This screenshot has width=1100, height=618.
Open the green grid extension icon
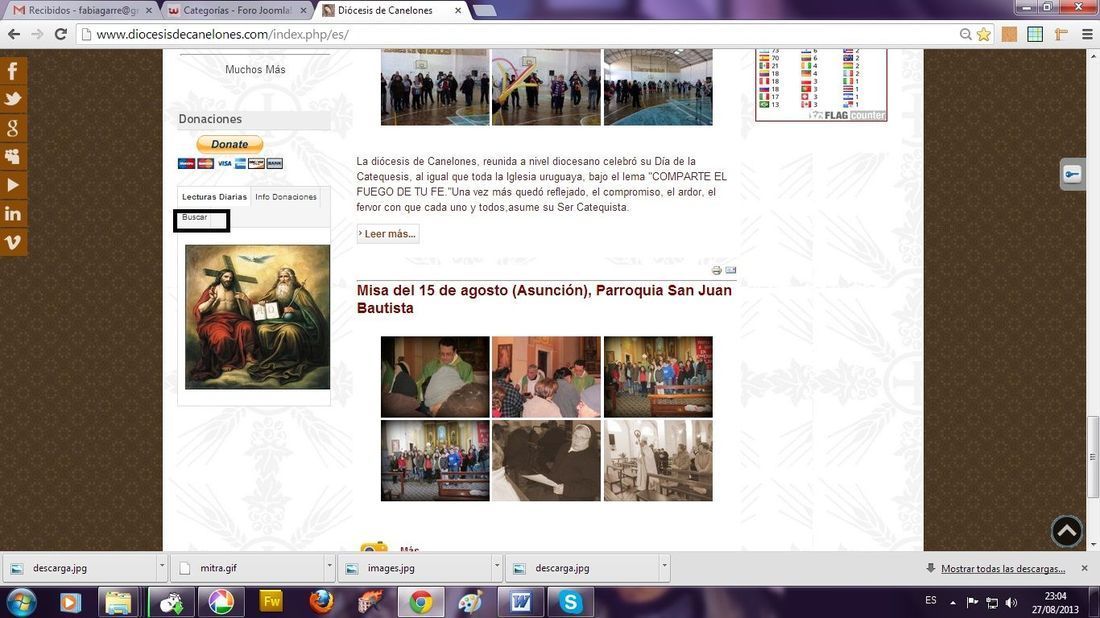(x=1035, y=34)
